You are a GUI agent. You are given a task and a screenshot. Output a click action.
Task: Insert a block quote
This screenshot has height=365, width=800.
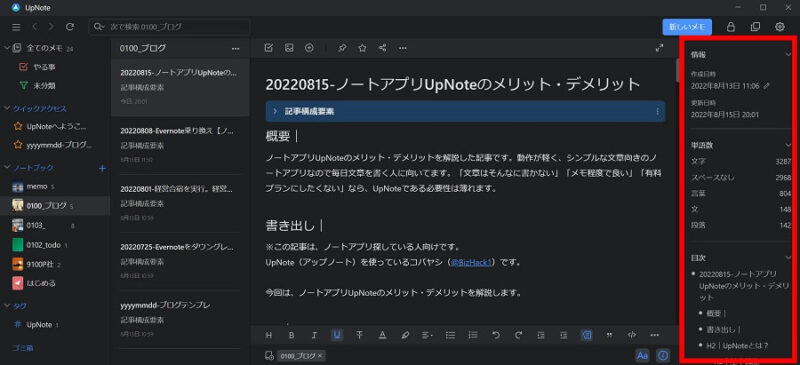click(609, 335)
